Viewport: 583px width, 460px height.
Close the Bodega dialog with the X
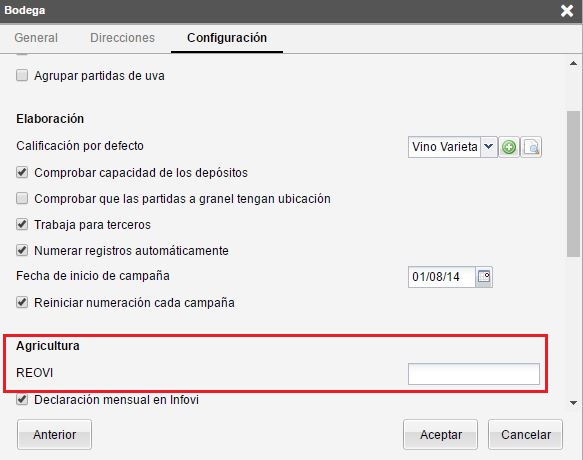point(567,11)
